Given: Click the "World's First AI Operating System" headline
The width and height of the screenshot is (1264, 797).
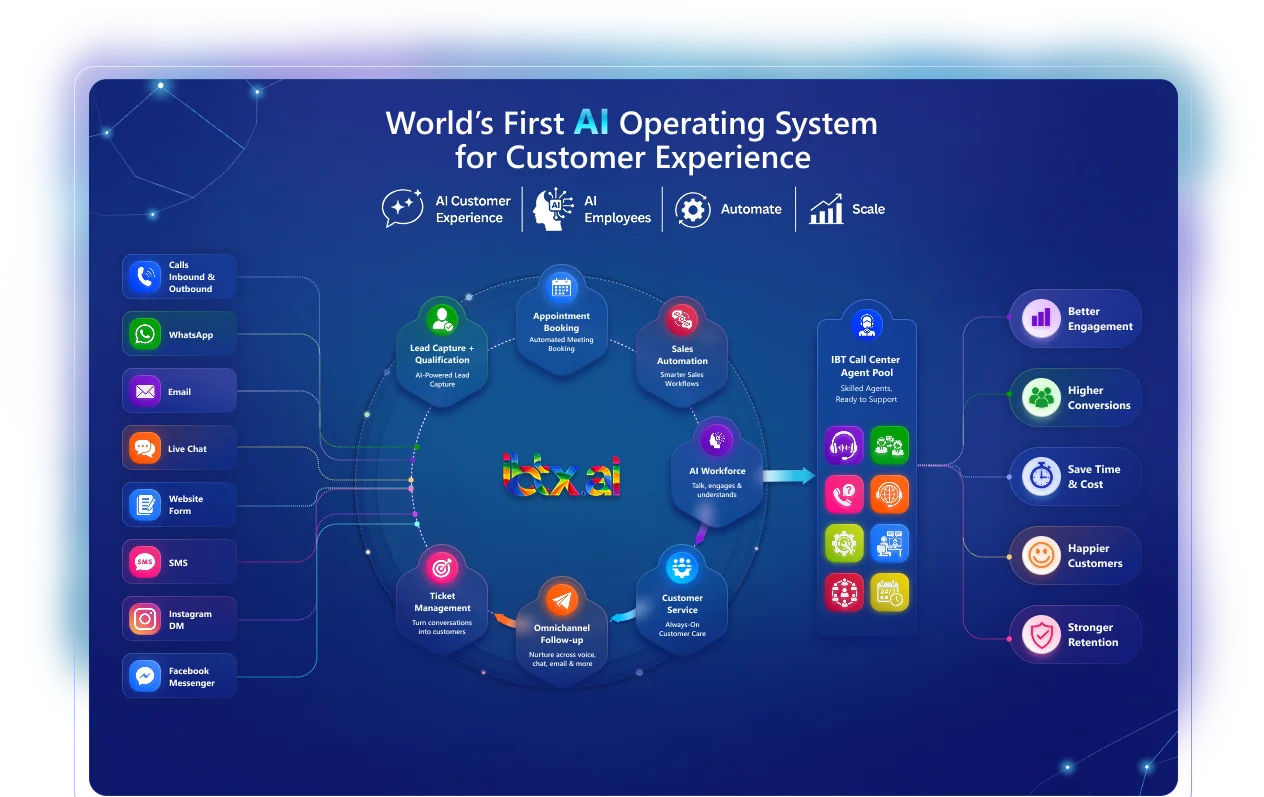Looking at the screenshot, I should [632, 123].
